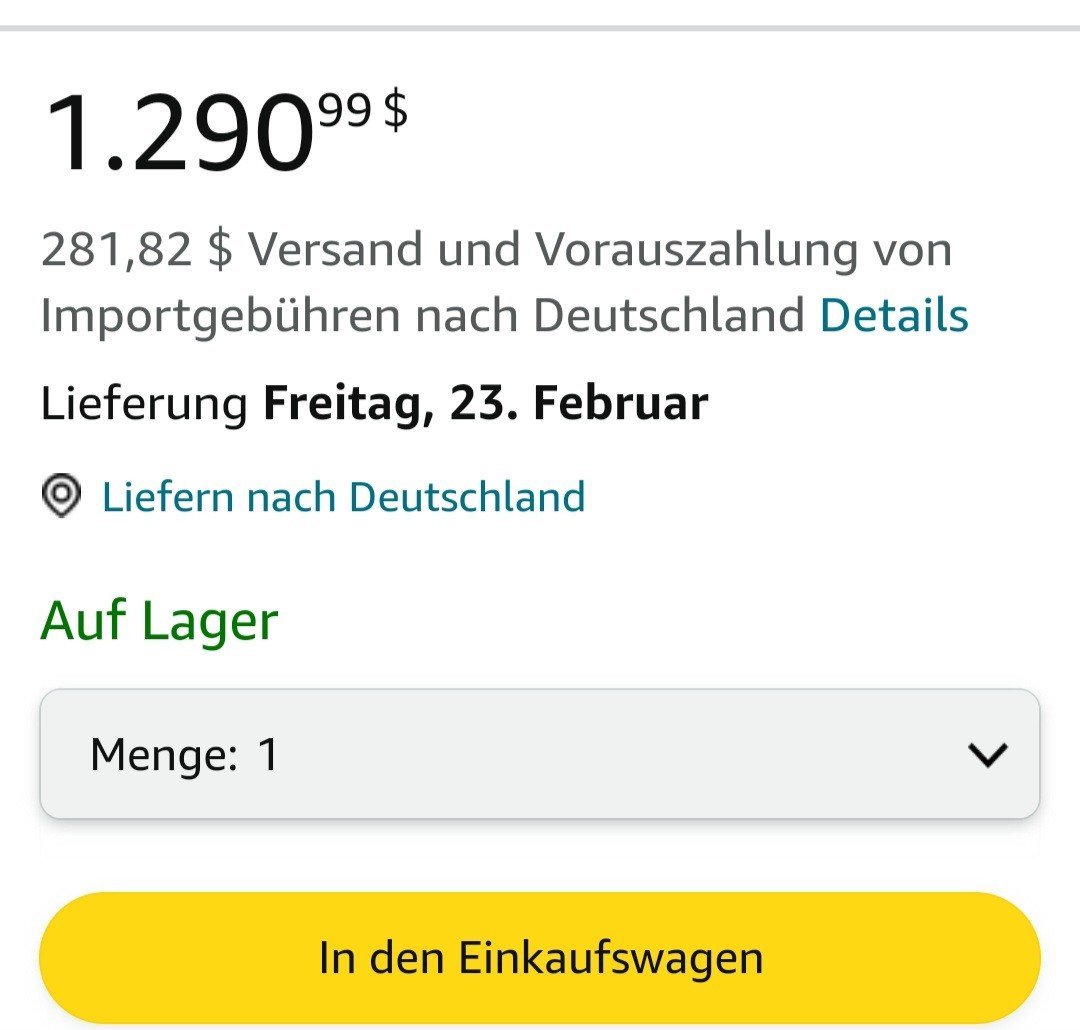
Task: Click the dollar sign beside the price
Action: click(396, 109)
